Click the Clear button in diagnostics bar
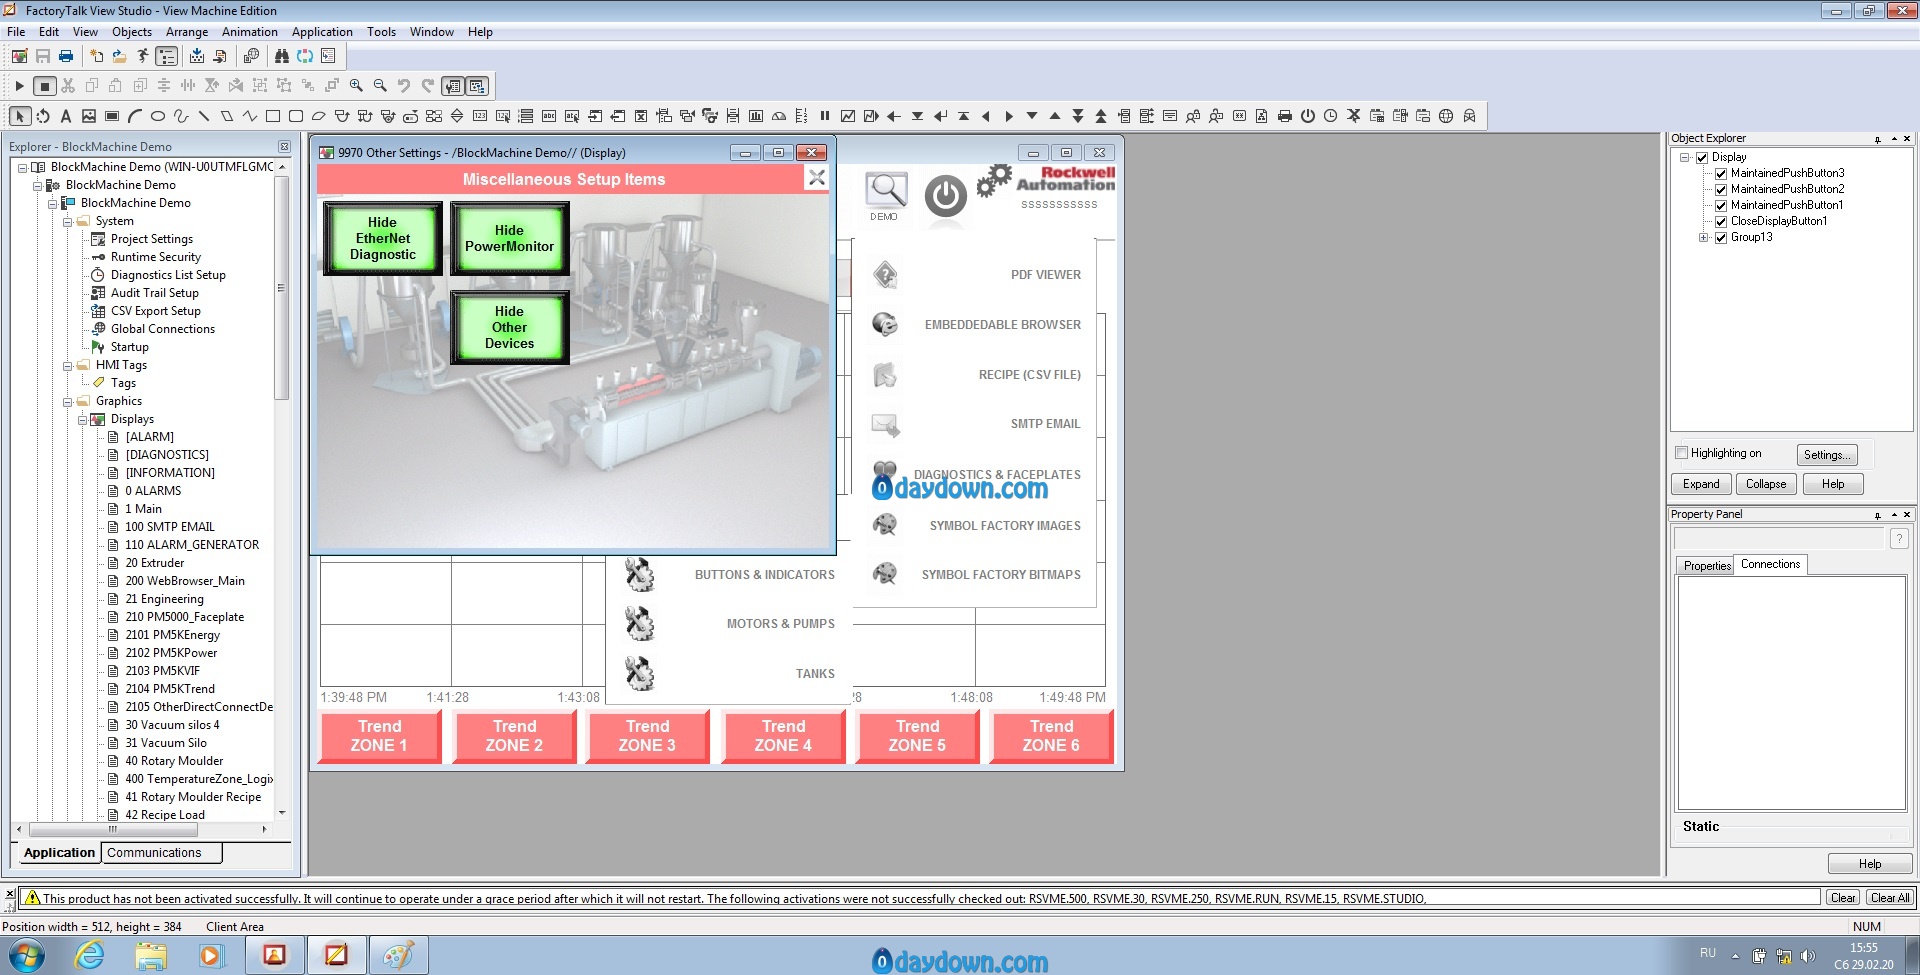Screen dimensions: 1920x975 point(1843,898)
